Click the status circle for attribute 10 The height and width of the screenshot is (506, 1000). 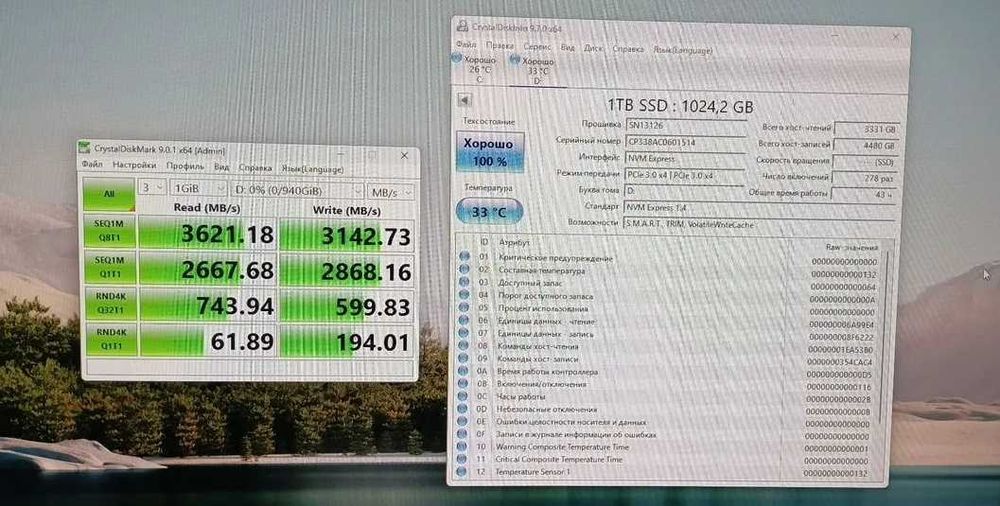coord(463,447)
